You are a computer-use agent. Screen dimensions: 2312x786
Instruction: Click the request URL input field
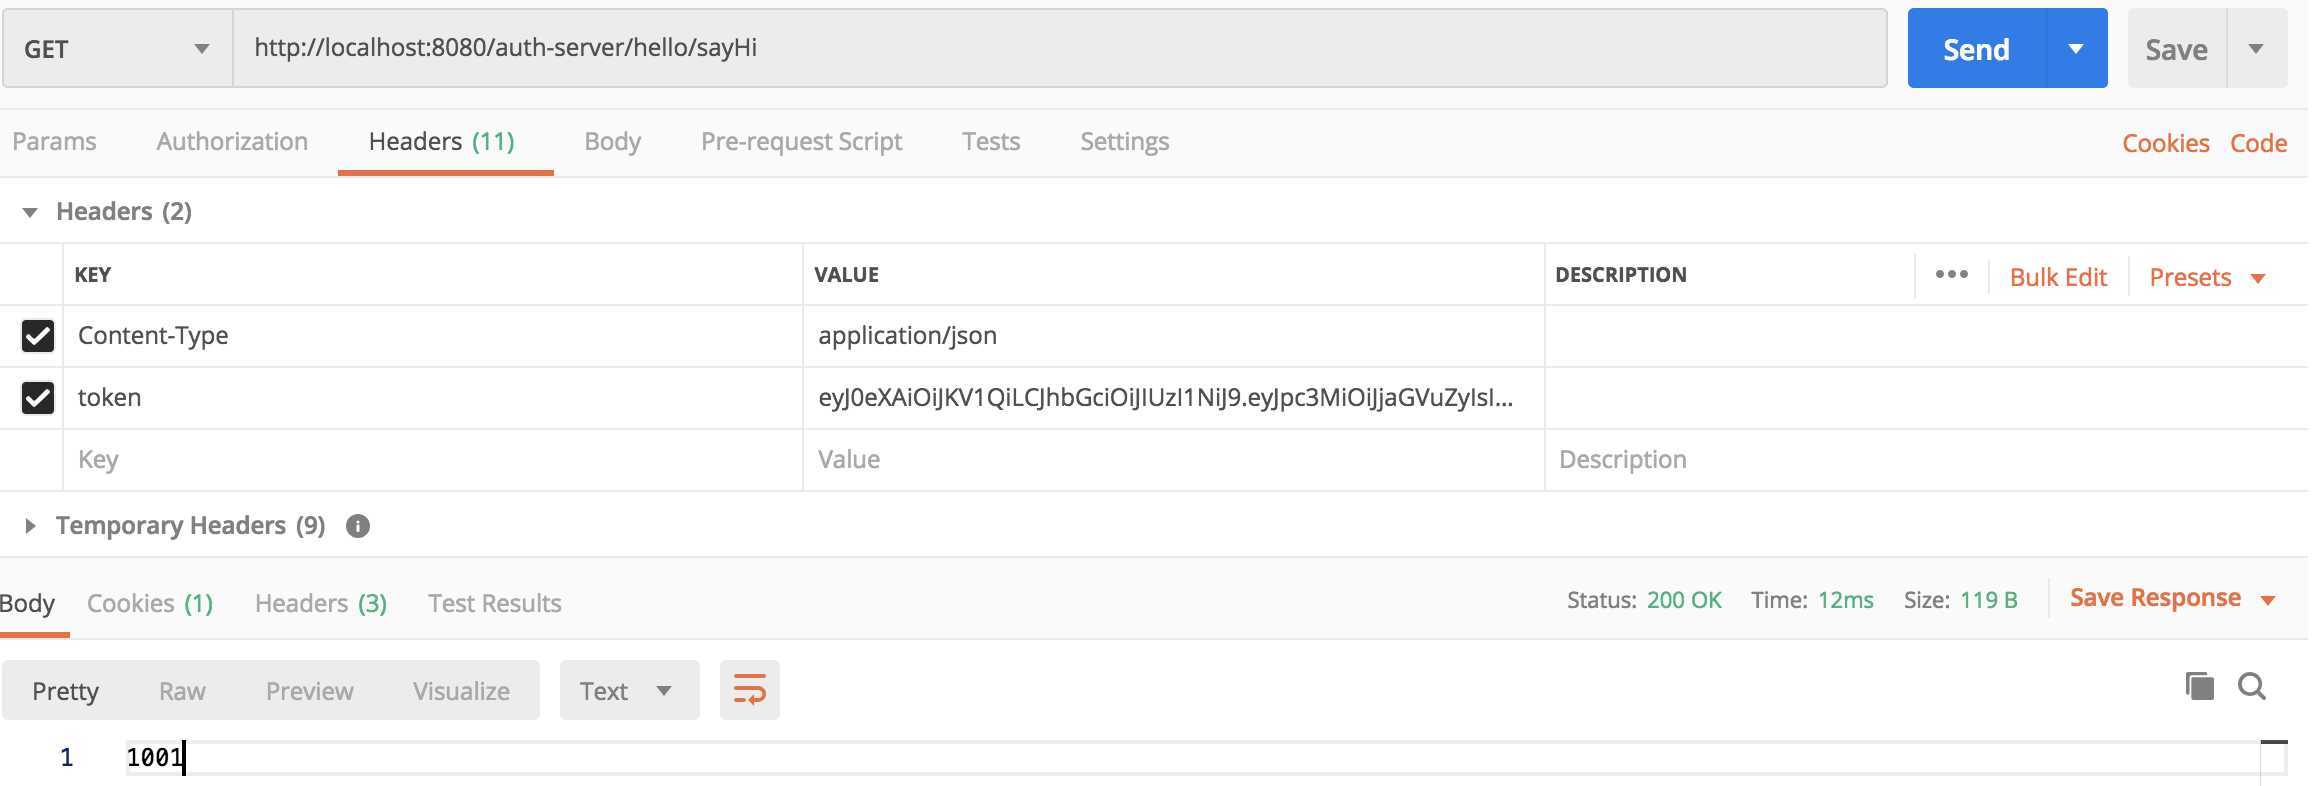click(1059, 49)
